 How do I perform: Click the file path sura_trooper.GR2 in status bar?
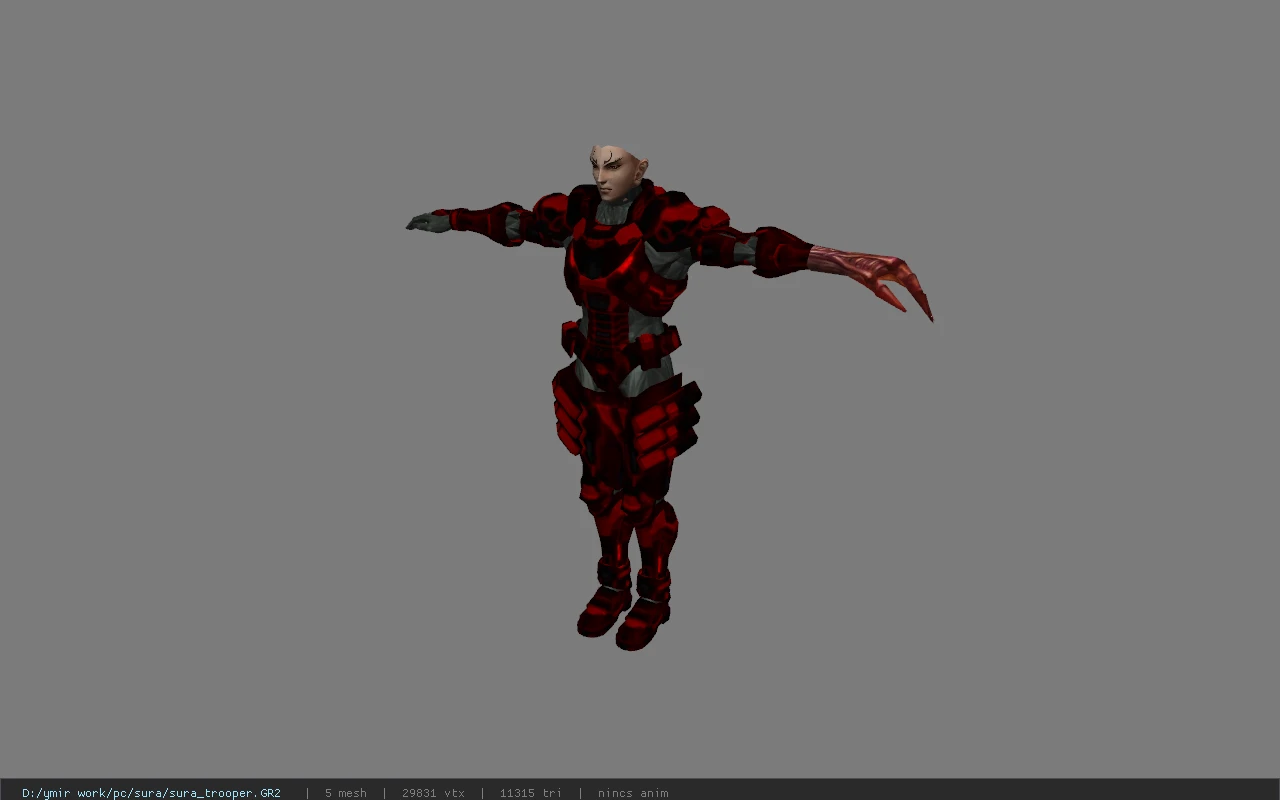coord(151,793)
